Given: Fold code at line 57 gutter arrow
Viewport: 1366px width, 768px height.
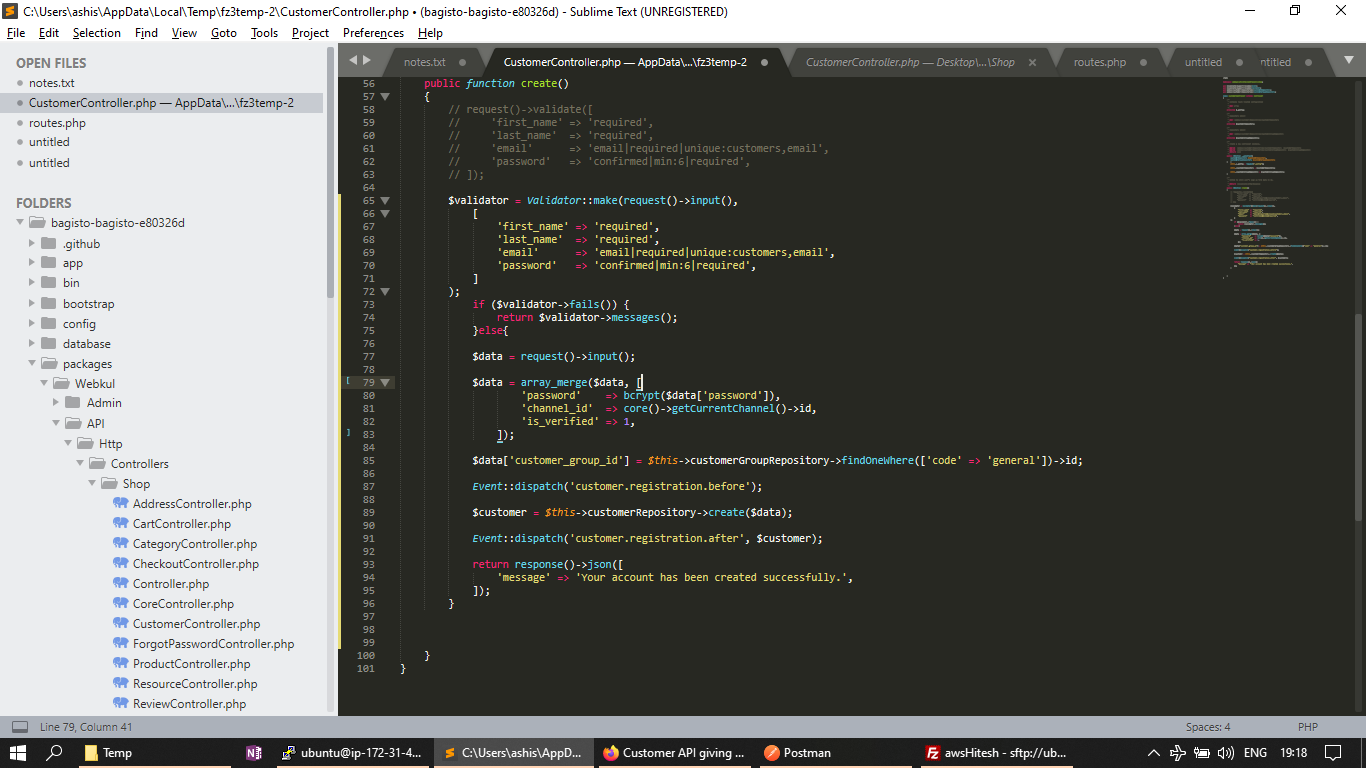Looking at the screenshot, I should (385, 97).
